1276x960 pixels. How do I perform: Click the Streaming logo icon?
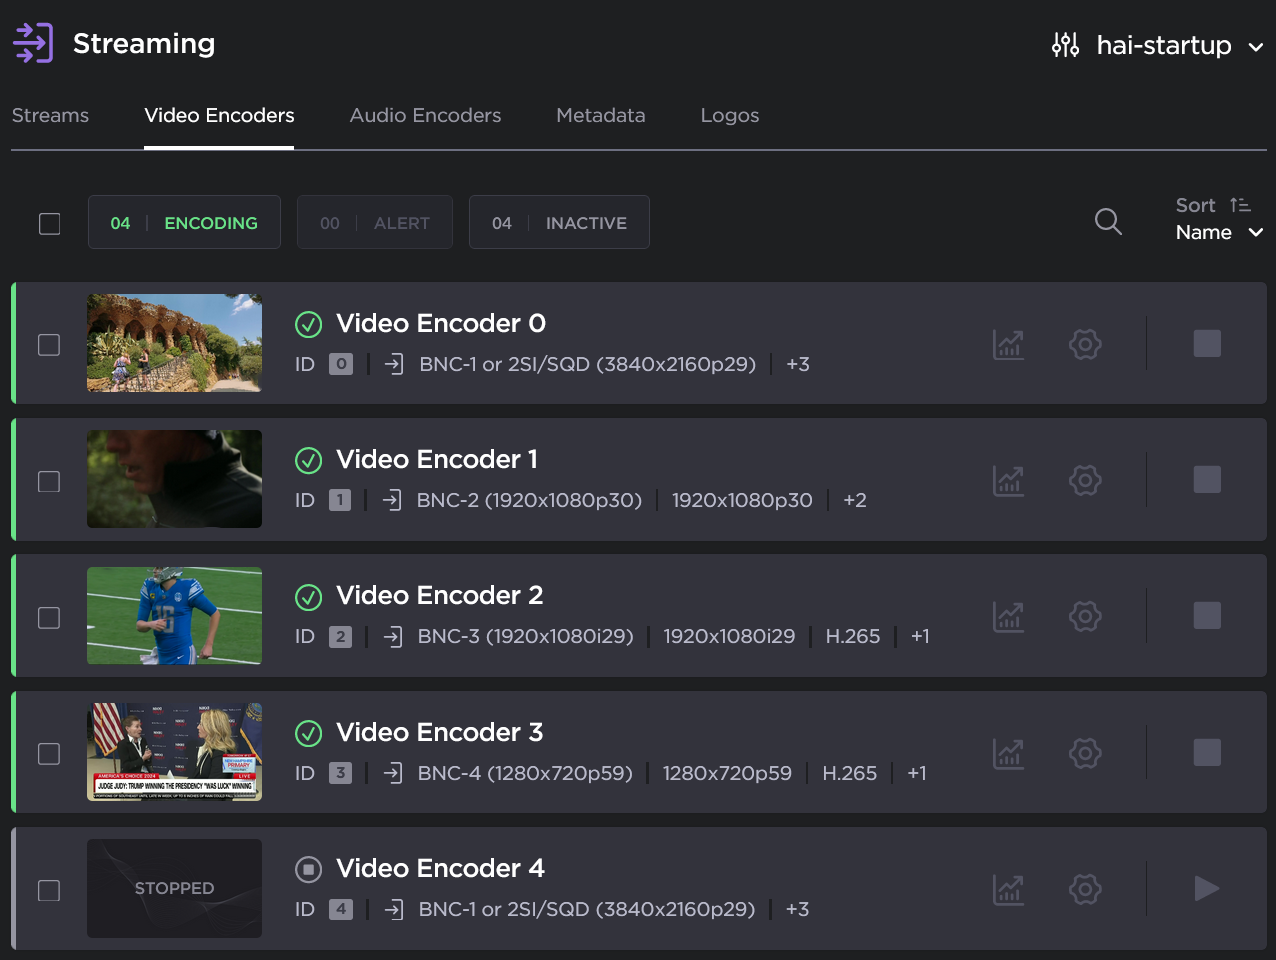pos(33,43)
